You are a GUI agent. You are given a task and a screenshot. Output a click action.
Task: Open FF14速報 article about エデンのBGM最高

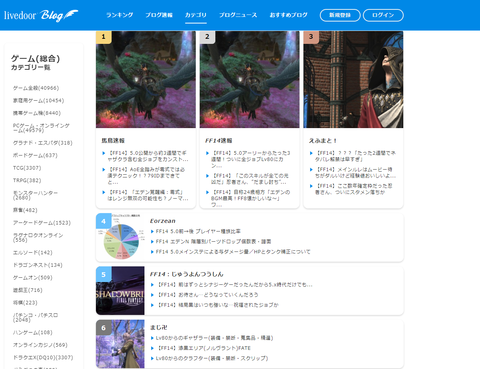250,198
